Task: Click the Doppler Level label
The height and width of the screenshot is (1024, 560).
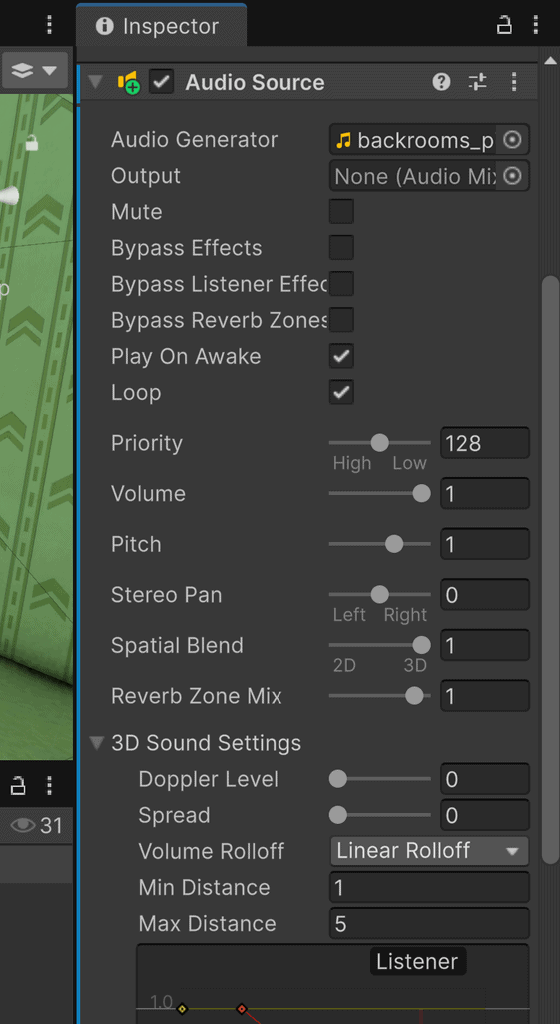Action: pyautogui.click(x=209, y=779)
